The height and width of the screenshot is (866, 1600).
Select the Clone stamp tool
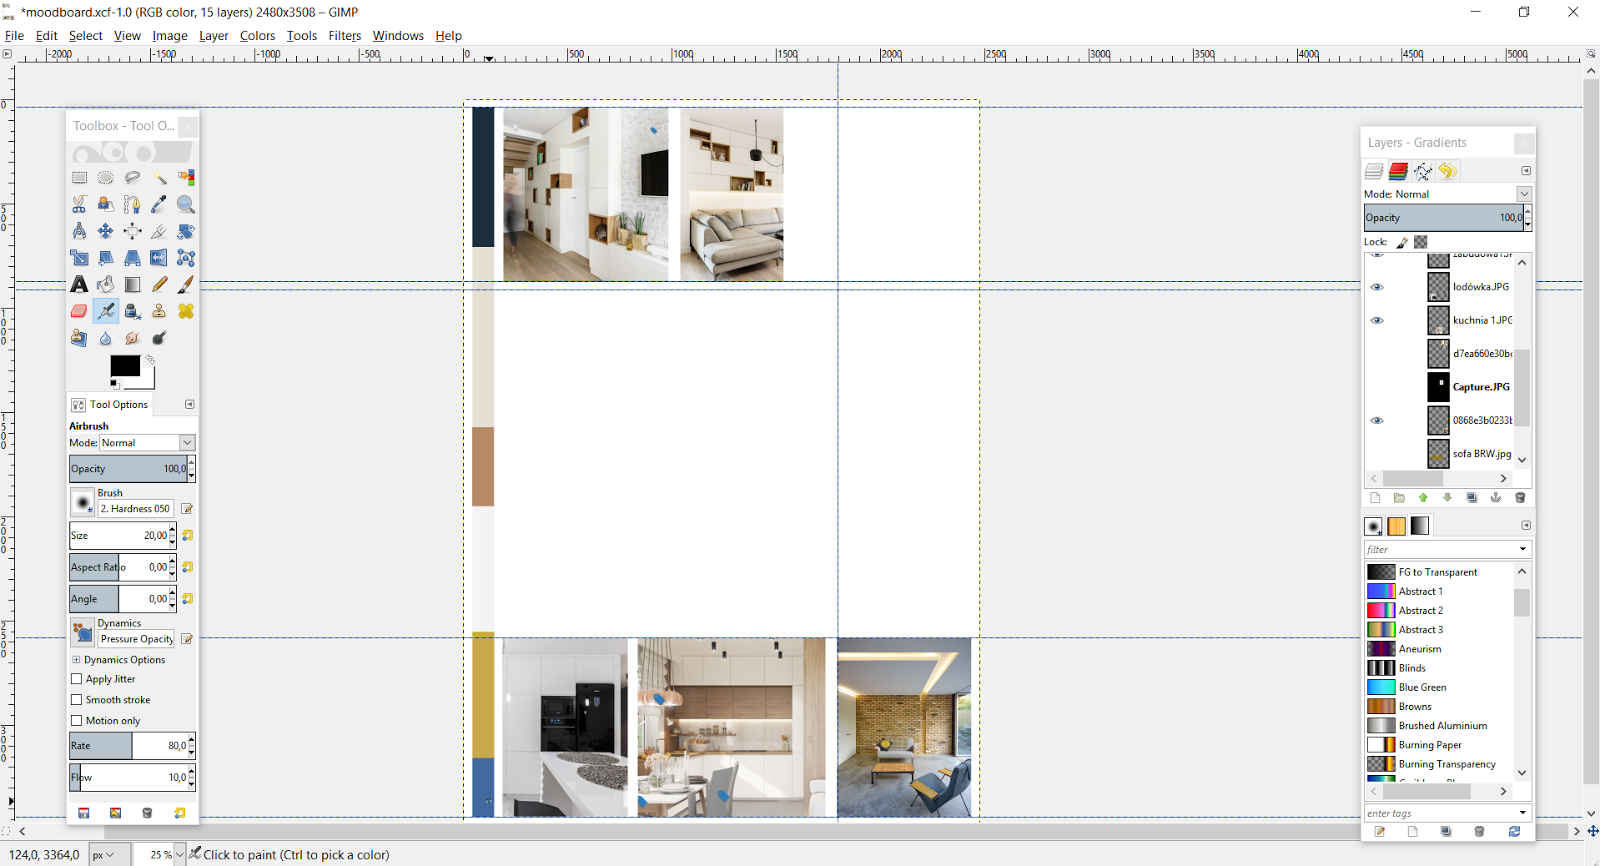(159, 311)
